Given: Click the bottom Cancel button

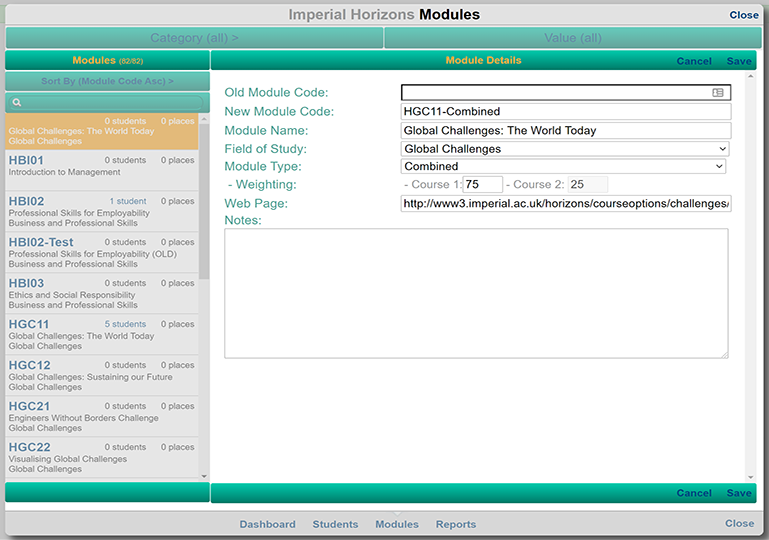Looking at the screenshot, I should [x=694, y=493].
